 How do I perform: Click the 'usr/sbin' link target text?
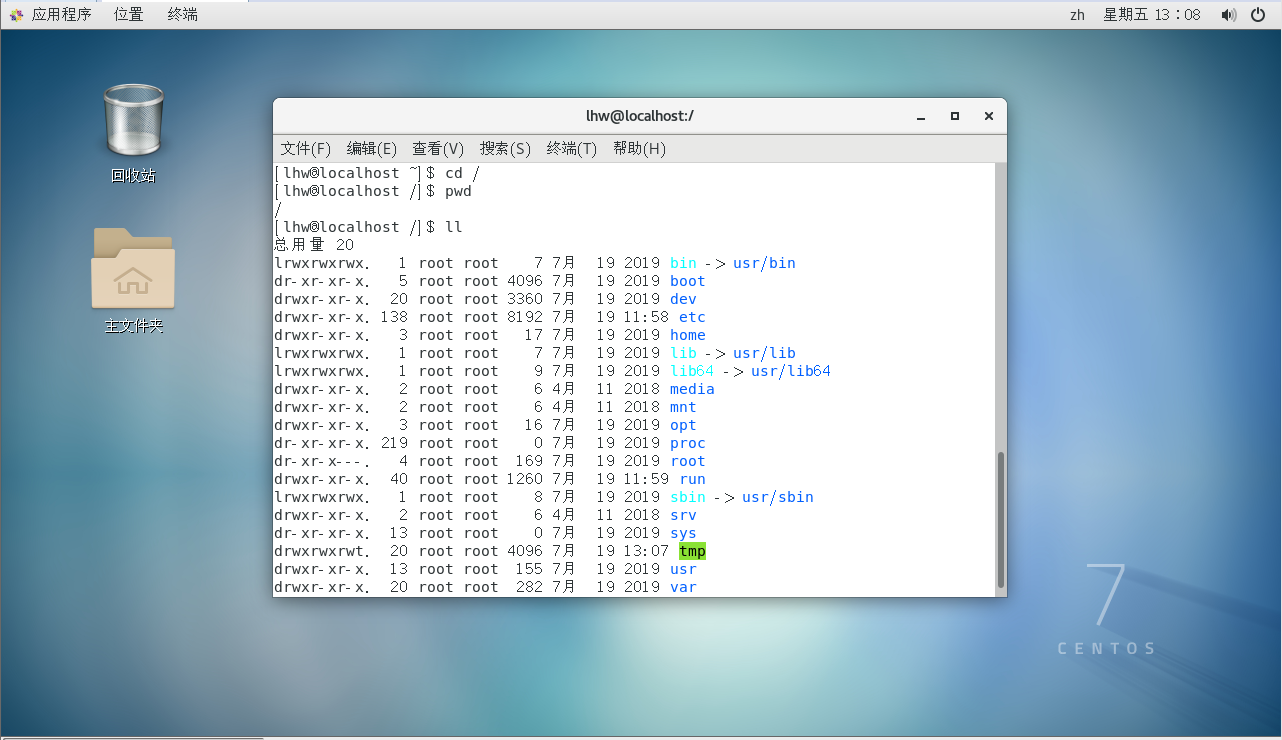[778, 497]
